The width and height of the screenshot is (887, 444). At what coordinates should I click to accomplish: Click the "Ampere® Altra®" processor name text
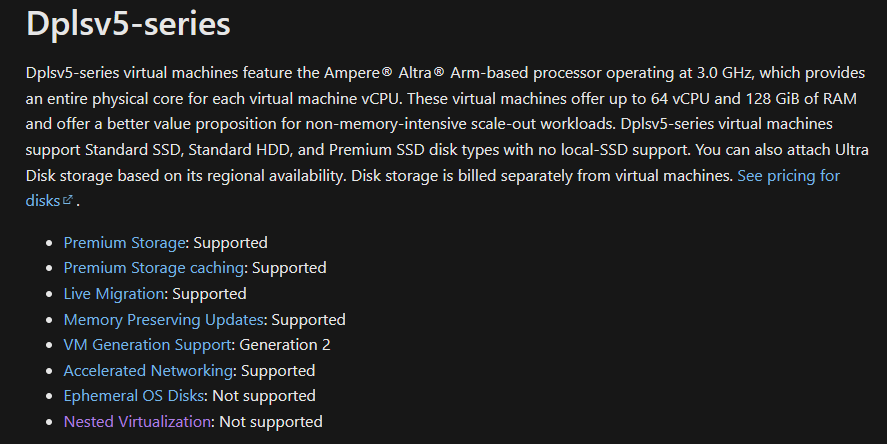(384, 73)
